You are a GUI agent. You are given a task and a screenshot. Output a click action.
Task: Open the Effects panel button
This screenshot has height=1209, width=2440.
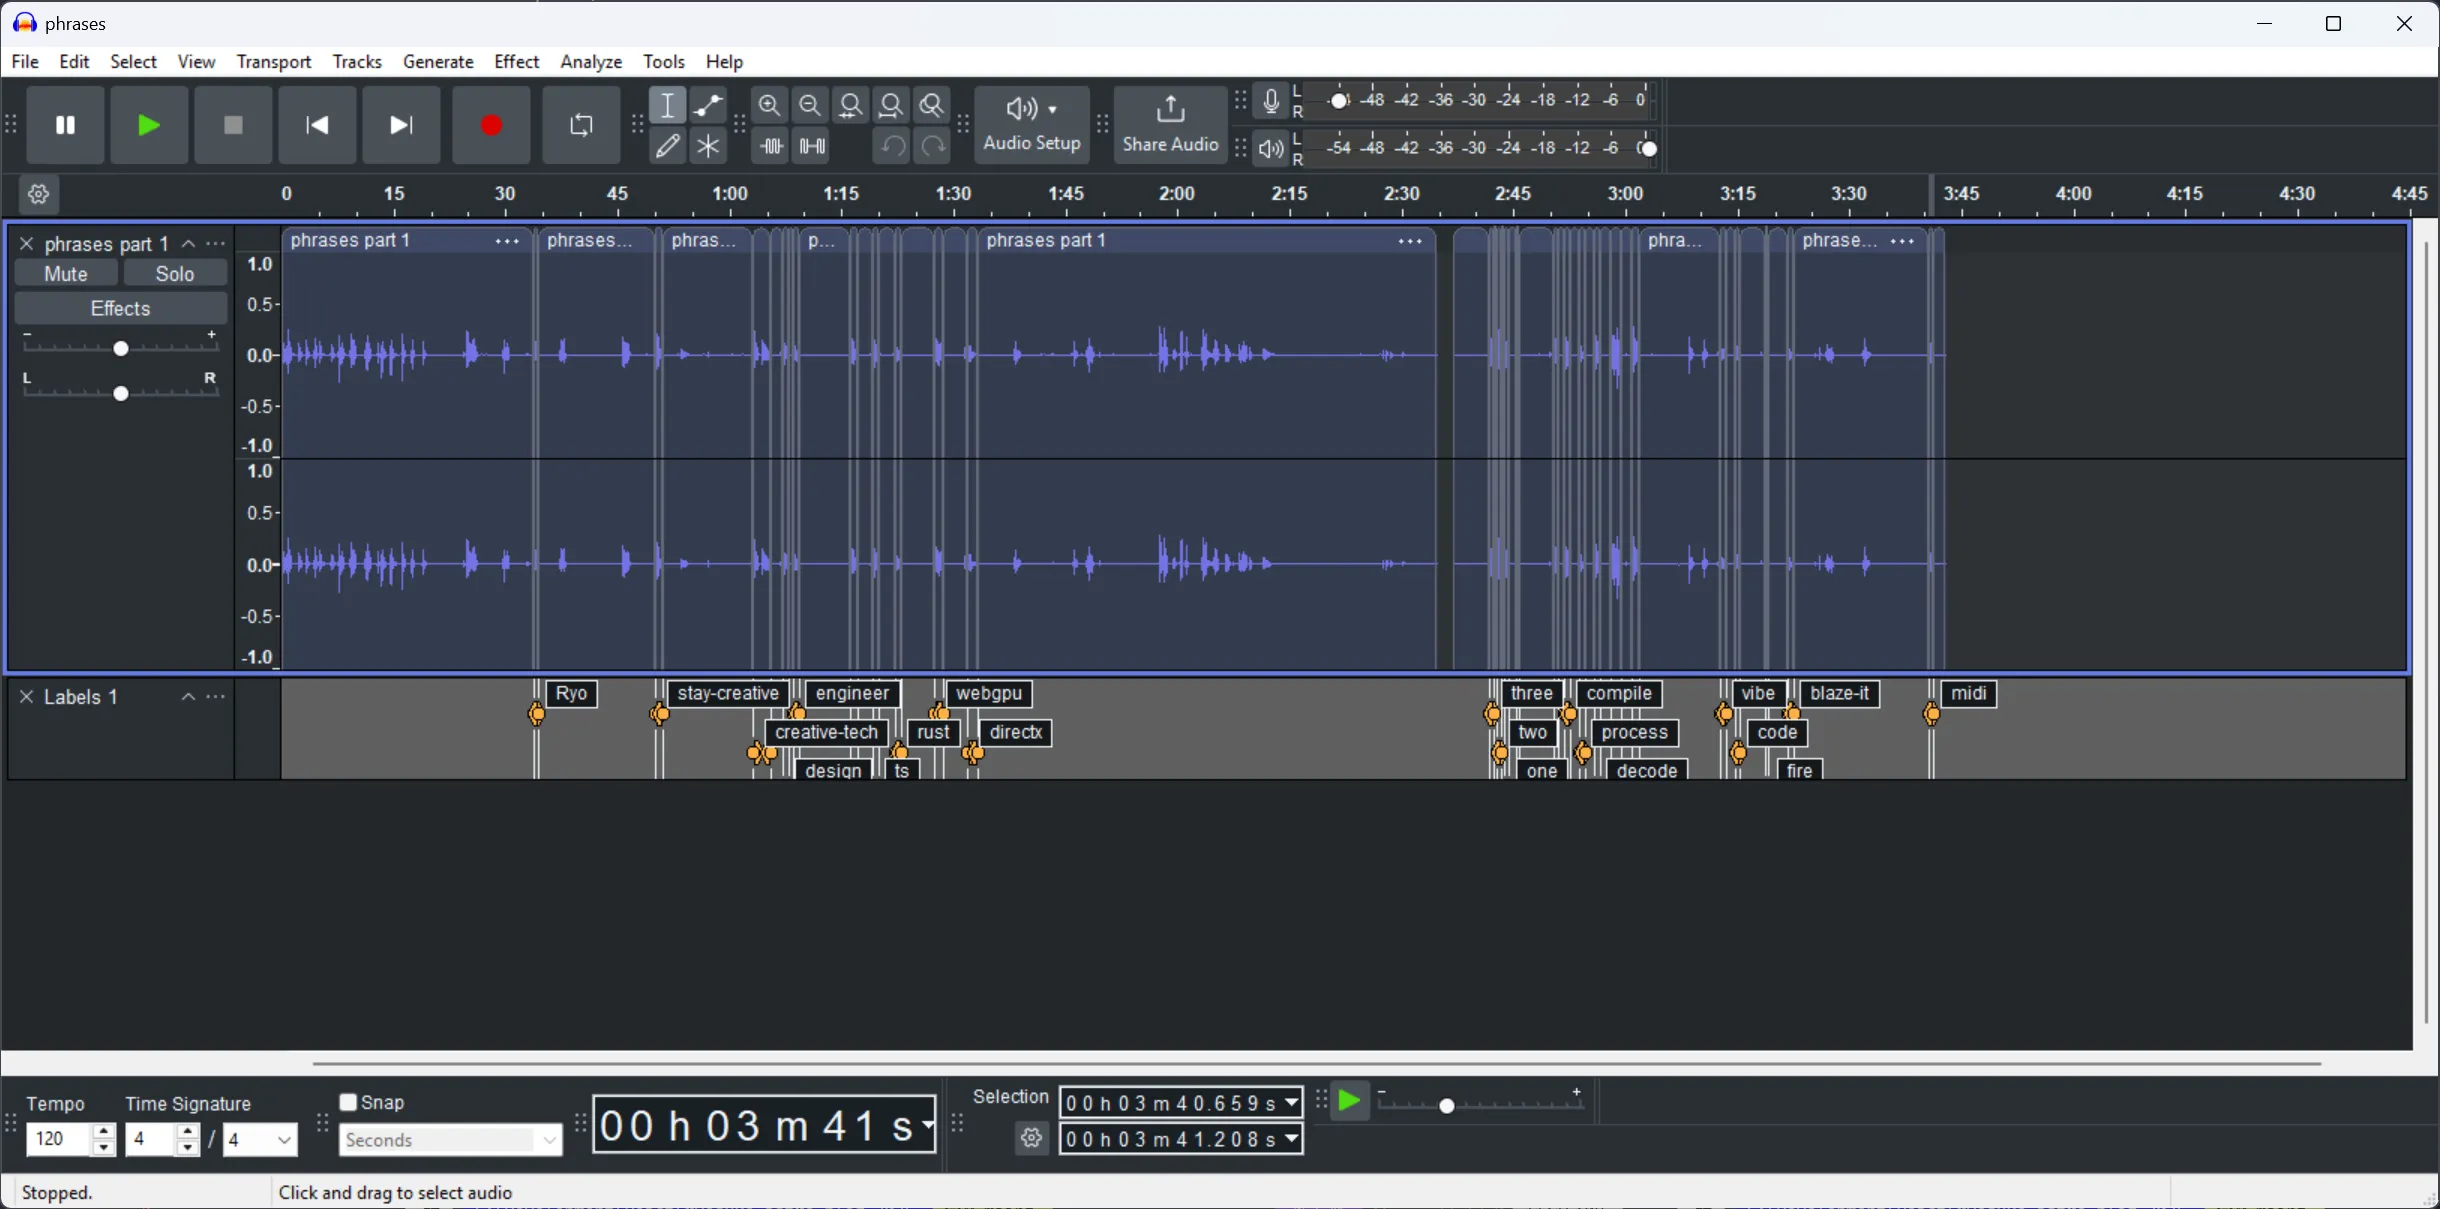click(119, 308)
